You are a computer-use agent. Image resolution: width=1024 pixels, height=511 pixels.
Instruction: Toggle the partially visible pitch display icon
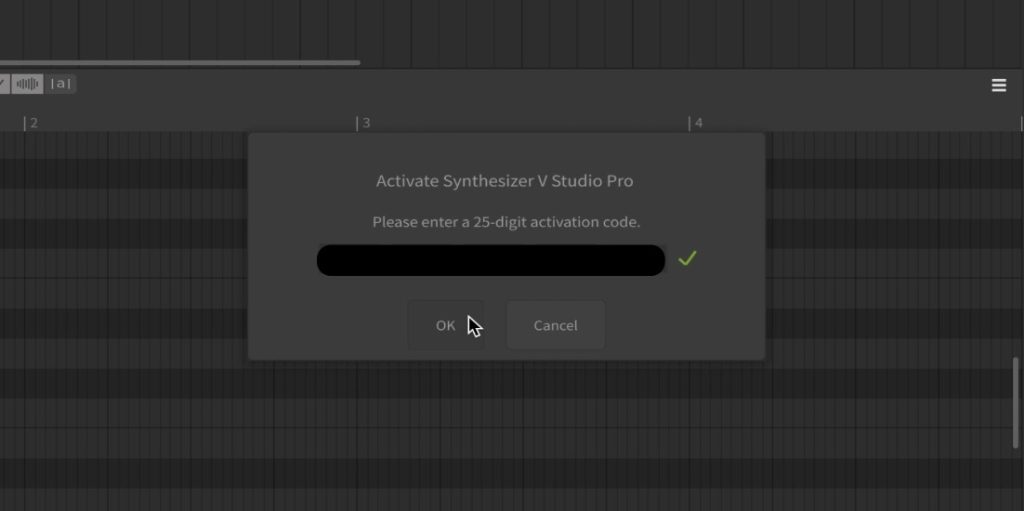[x=4, y=84]
